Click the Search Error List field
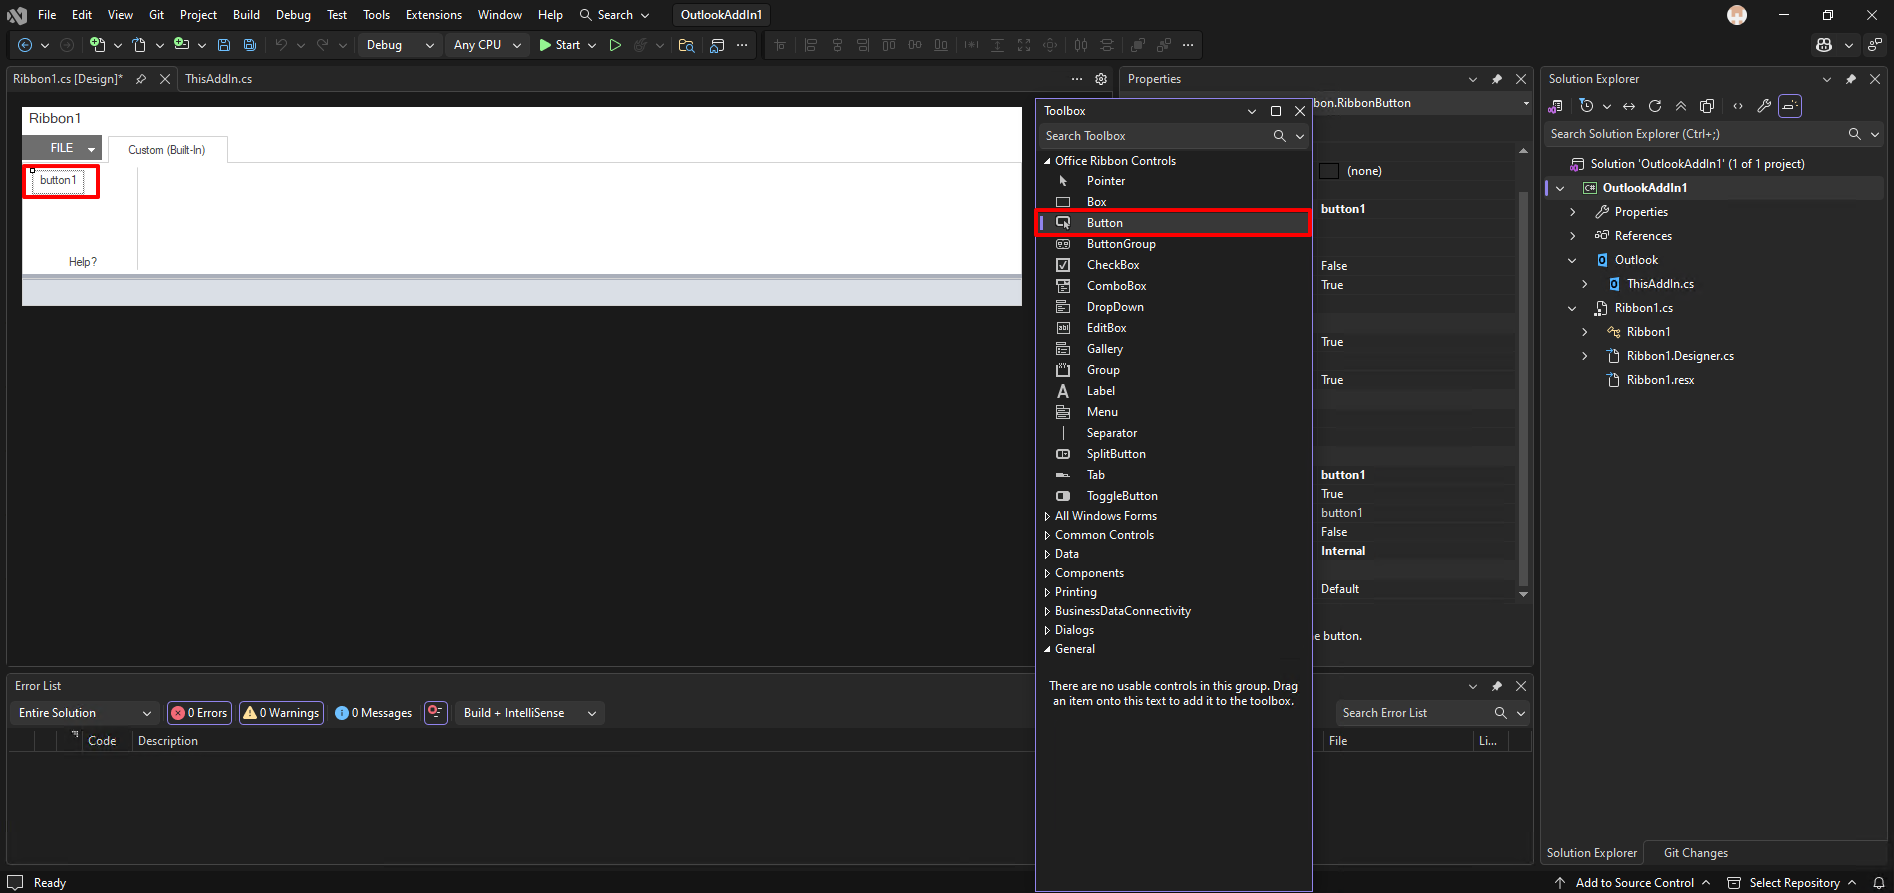This screenshot has height=893, width=1894. 1413,713
